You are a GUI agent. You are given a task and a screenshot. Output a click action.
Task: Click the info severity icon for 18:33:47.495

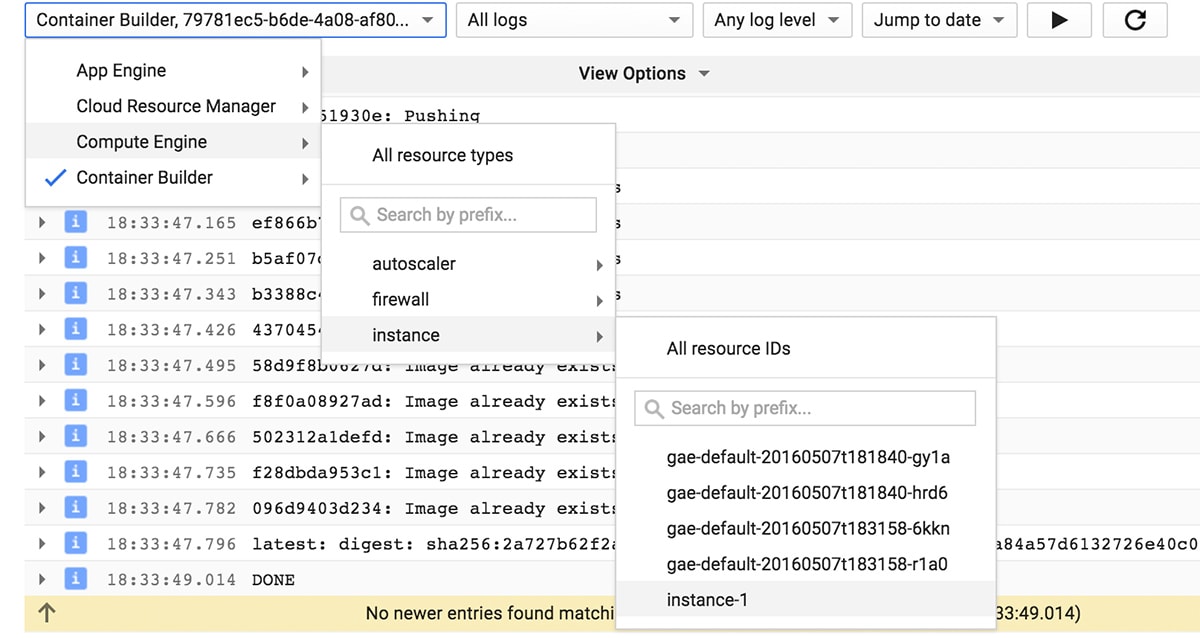74,365
